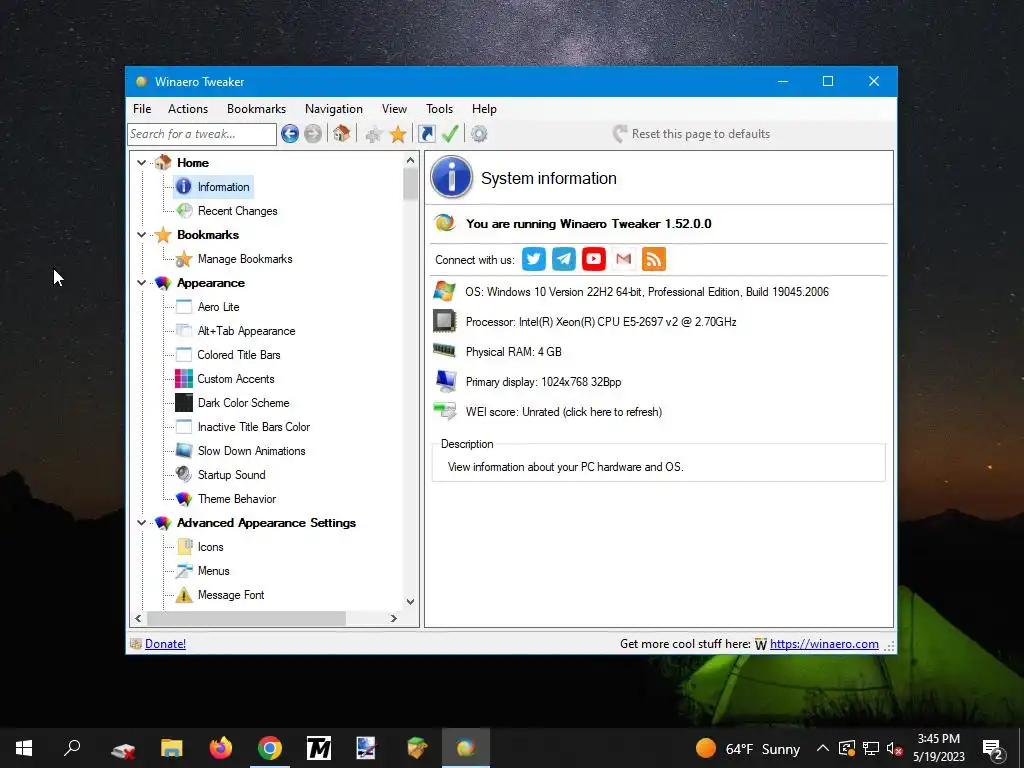This screenshot has height=768, width=1024.
Task: Click tree panel scroll down arrow
Action: tap(410, 601)
